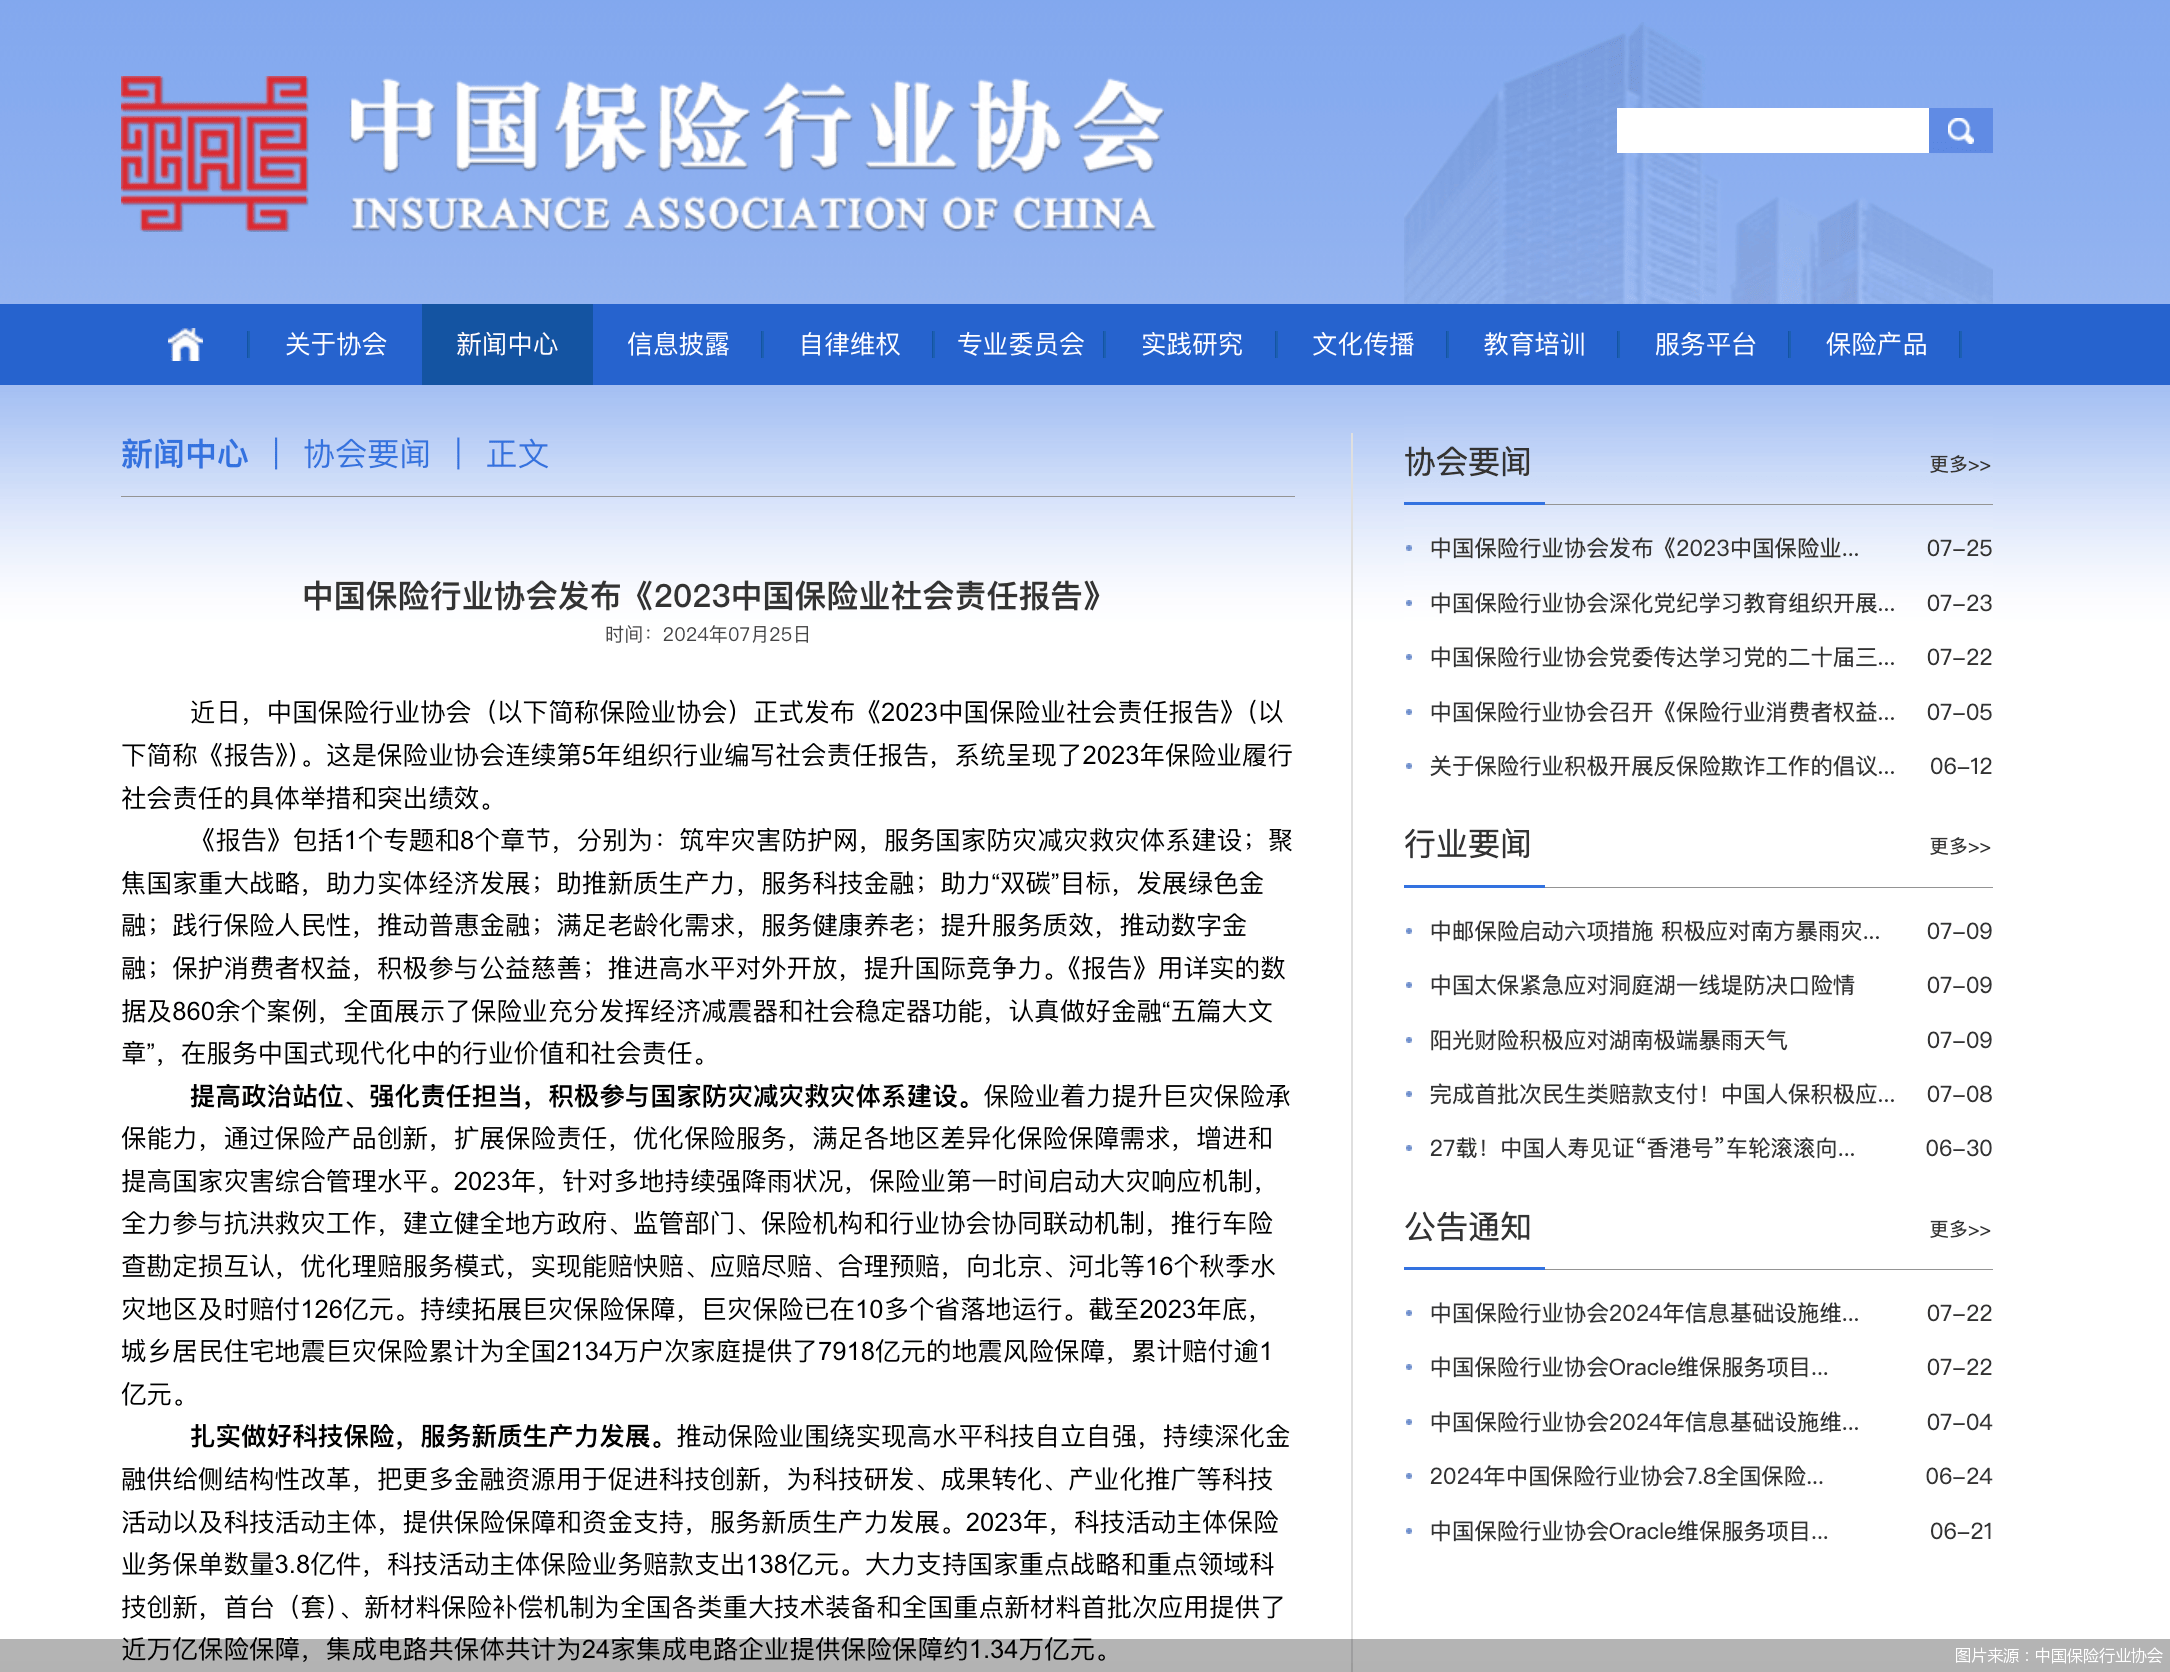Open news 中国保险行业协会发布《2023中国保险业... in sidebar
Screen dimensions: 2170x1672
coord(1644,548)
